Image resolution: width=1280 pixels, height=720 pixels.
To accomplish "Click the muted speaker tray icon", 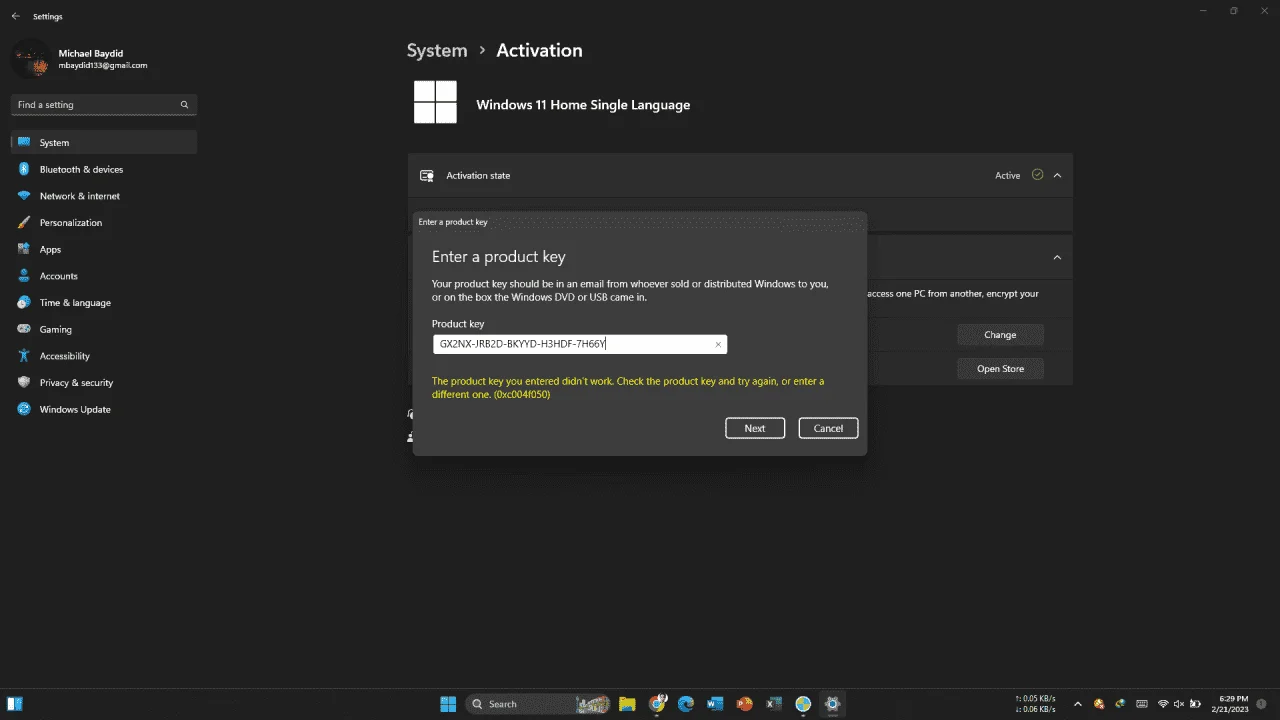I will coord(1180,704).
